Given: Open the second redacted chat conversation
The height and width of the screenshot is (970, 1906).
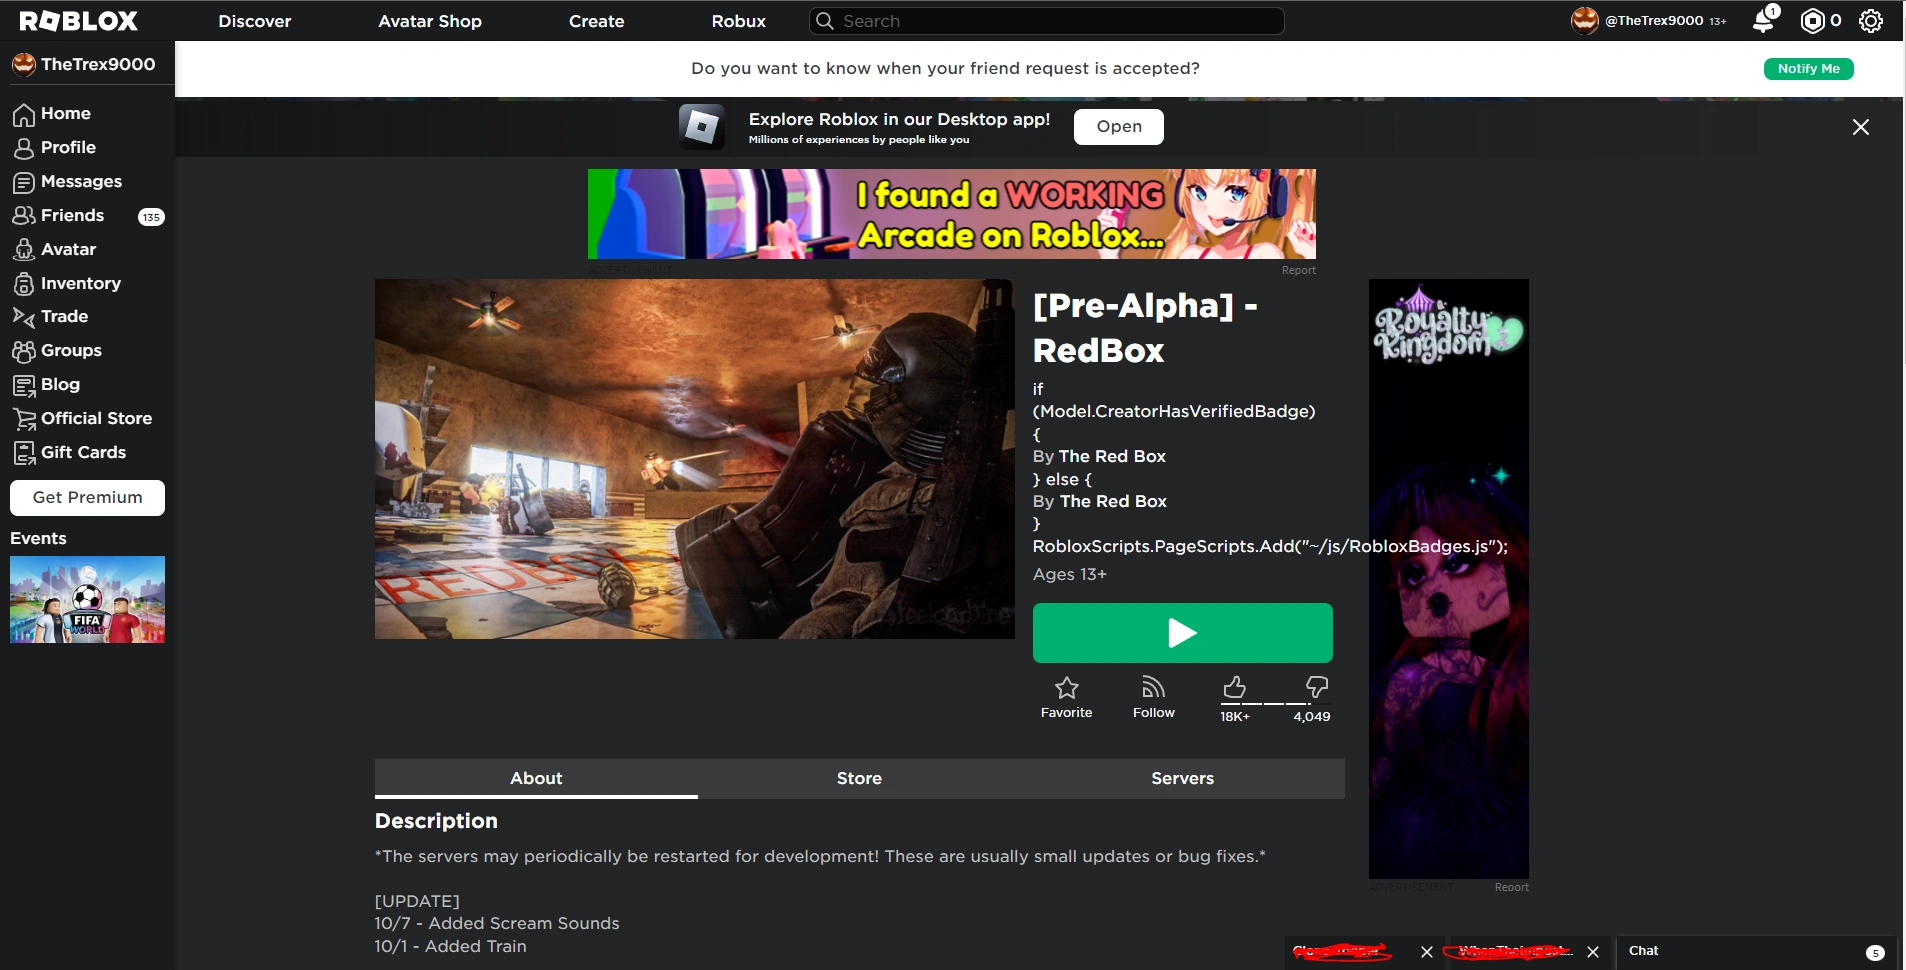Looking at the screenshot, I should 1509,952.
